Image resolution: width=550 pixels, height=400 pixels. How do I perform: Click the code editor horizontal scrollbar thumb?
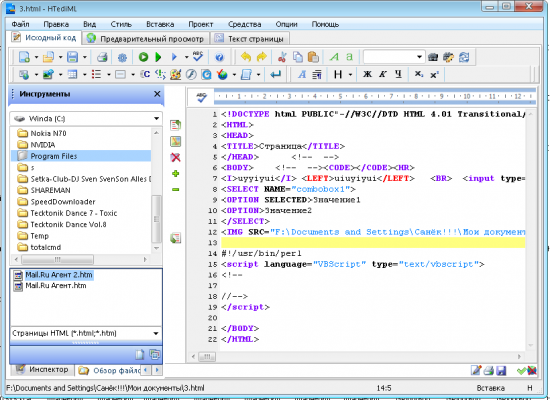coord(207,357)
